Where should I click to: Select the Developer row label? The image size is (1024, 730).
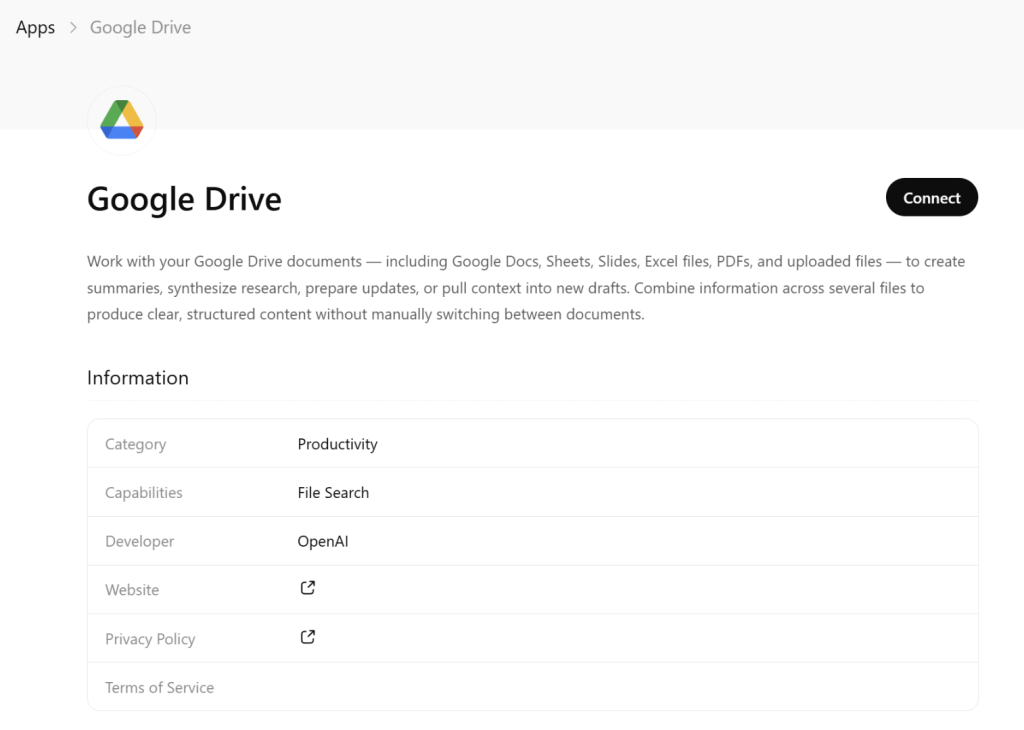[140, 541]
